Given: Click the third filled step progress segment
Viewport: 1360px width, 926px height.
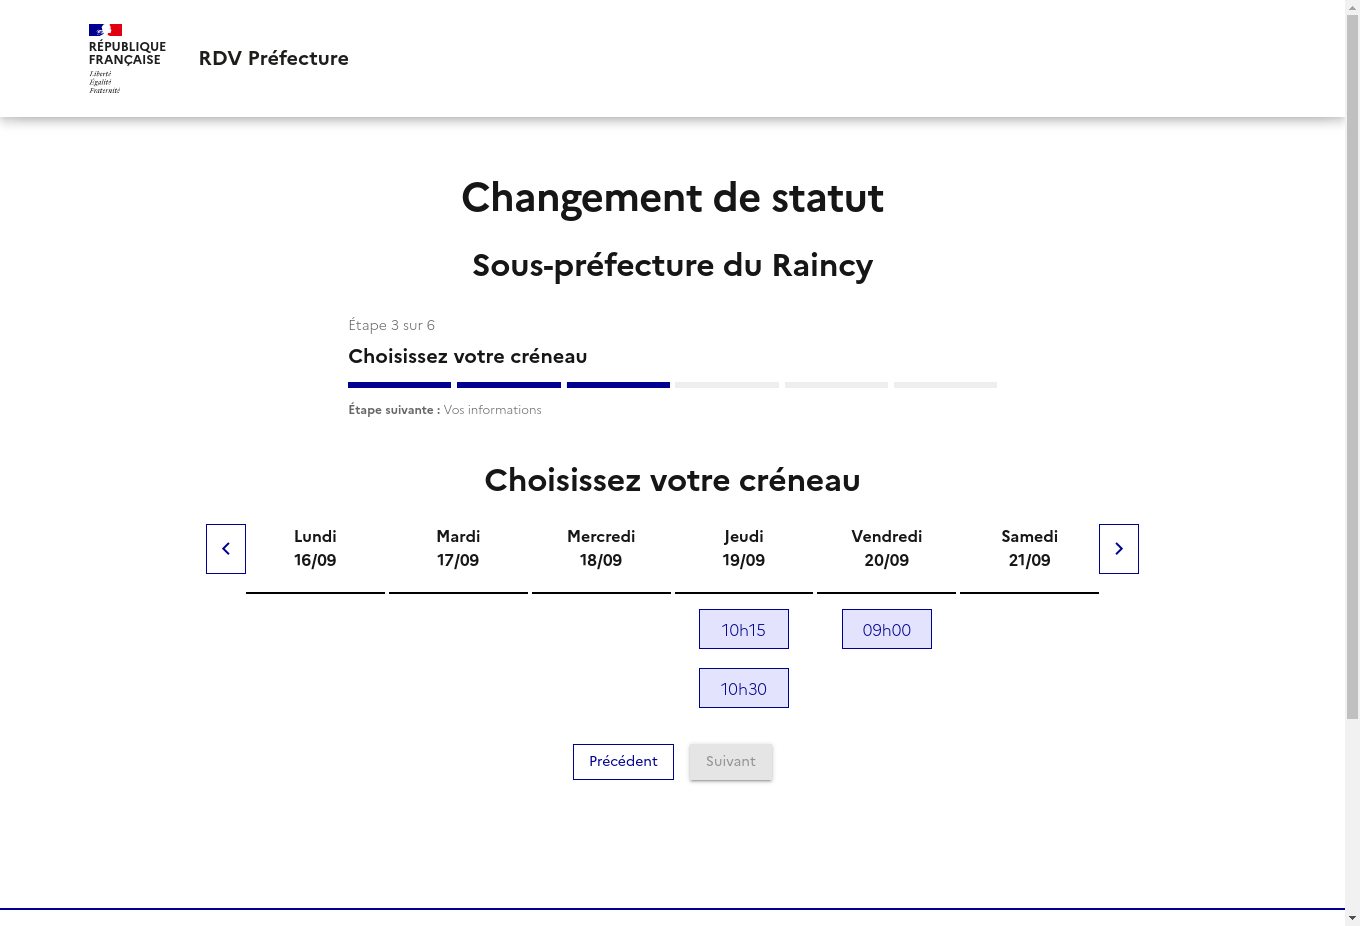Looking at the screenshot, I should click(618, 385).
